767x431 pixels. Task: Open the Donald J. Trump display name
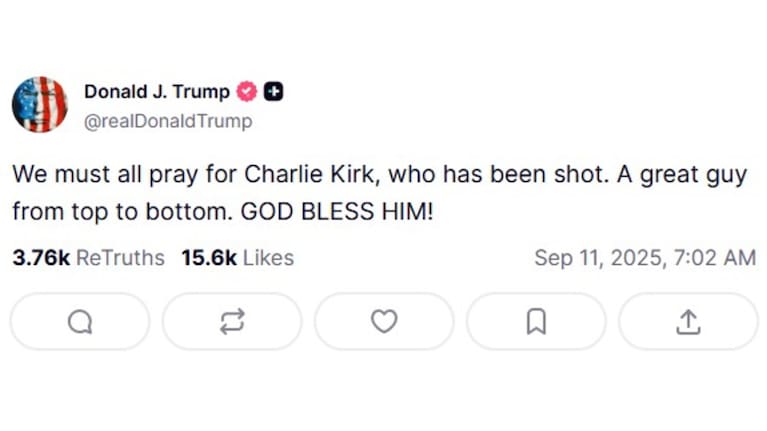(x=156, y=92)
